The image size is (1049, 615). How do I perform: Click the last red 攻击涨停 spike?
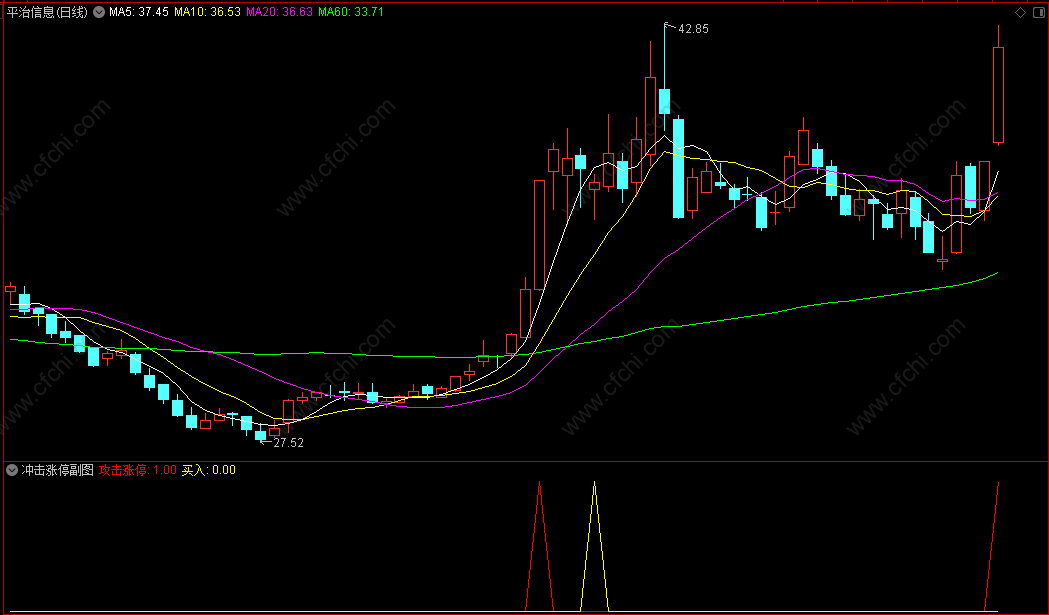[x=991, y=545]
